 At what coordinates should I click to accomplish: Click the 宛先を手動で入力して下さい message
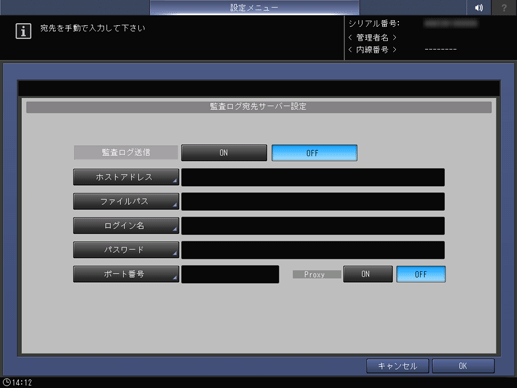(x=93, y=28)
